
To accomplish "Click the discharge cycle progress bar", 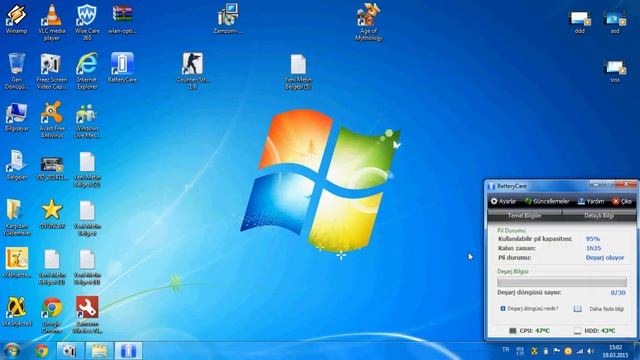I will tap(562, 282).
